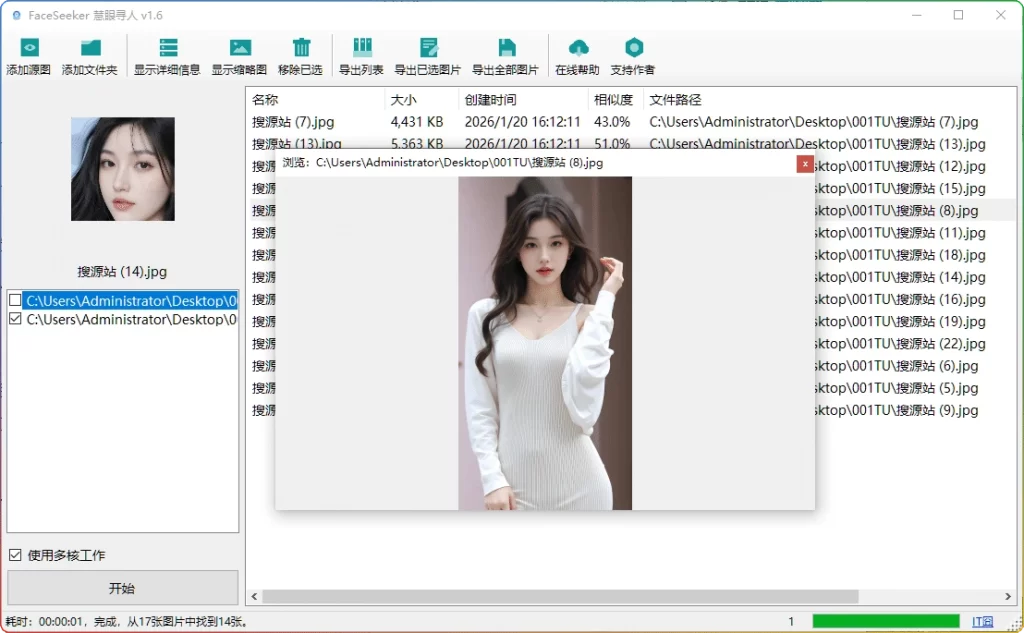
Task: Click the 移除已选 remove selected icon
Action: click(x=301, y=47)
